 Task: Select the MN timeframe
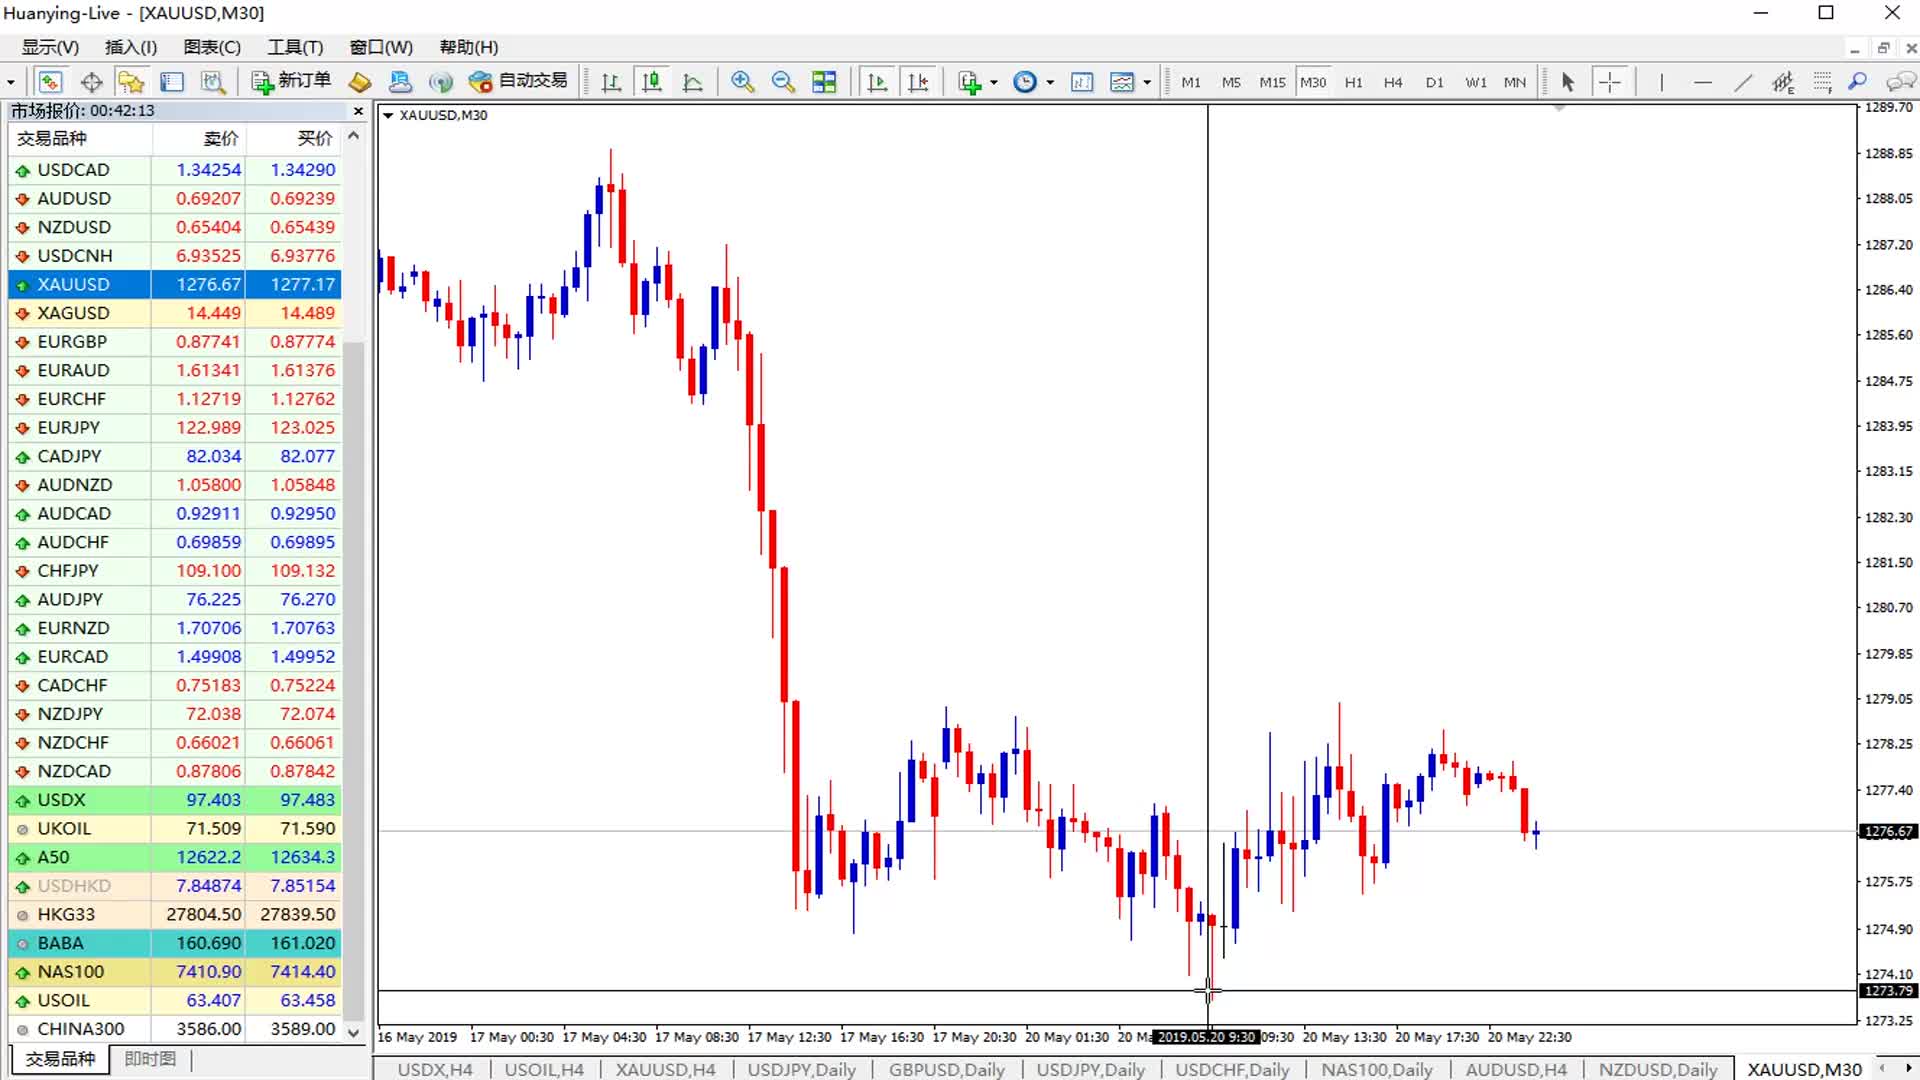[x=1515, y=82]
